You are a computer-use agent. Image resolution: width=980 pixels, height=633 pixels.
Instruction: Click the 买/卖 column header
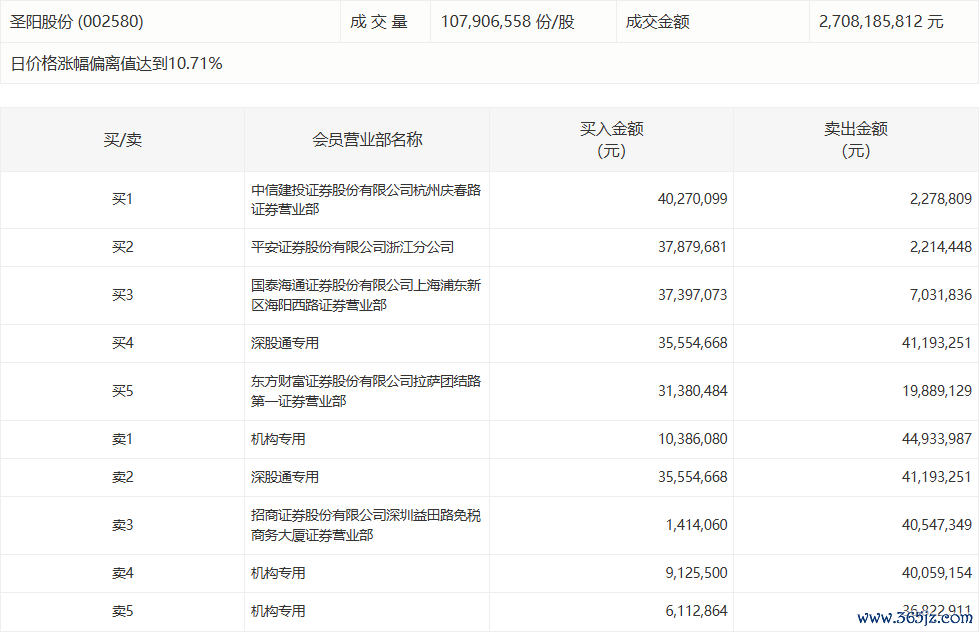[x=122, y=140]
